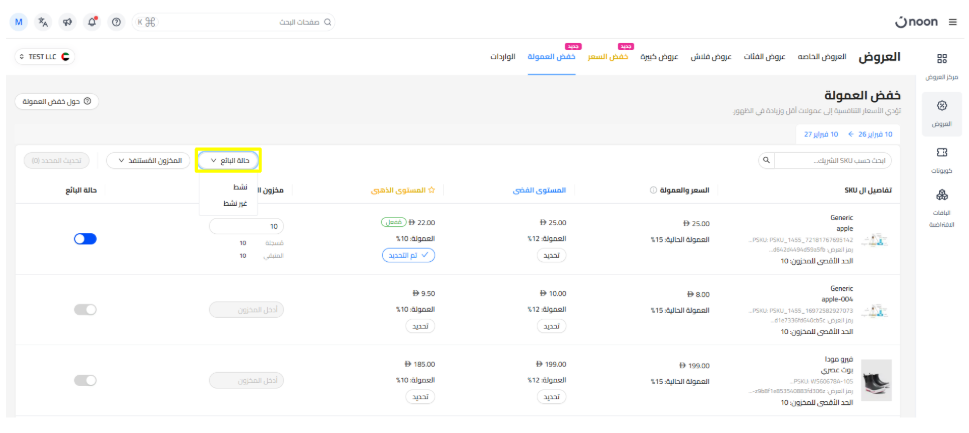Open the hamburger menu next to noon logo

tap(952, 21)
